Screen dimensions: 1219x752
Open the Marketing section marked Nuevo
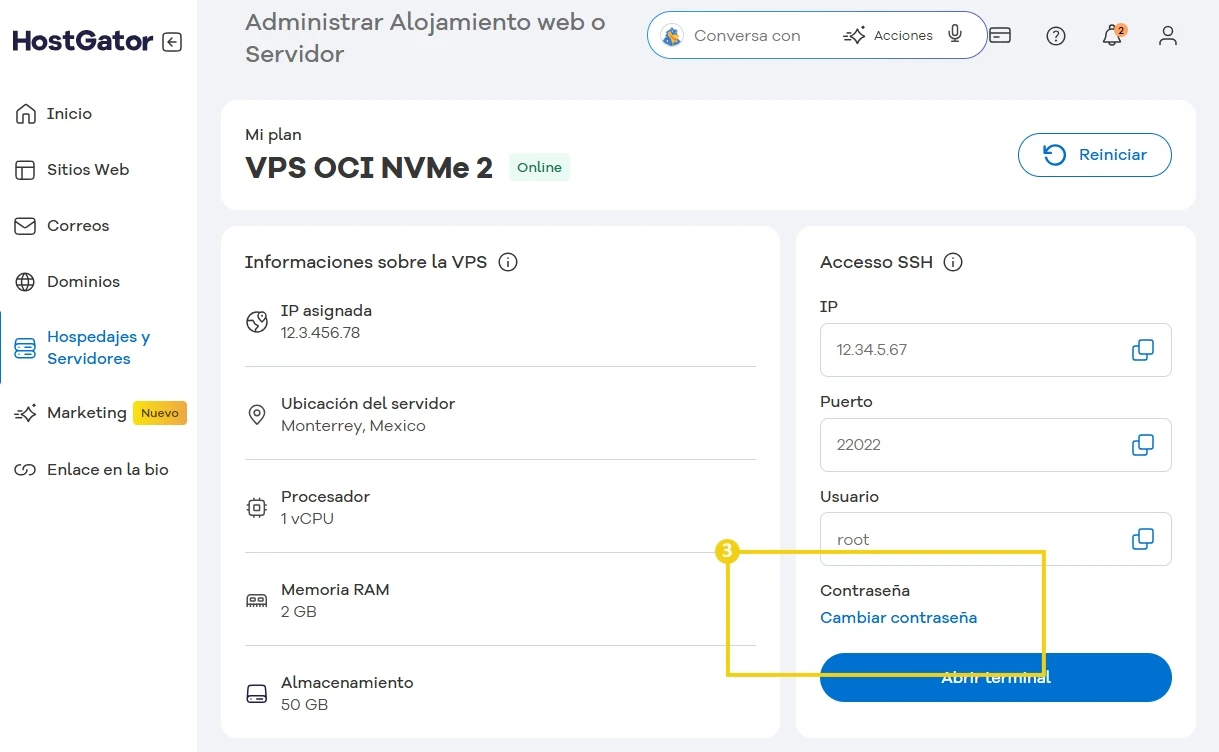point(85,412)
